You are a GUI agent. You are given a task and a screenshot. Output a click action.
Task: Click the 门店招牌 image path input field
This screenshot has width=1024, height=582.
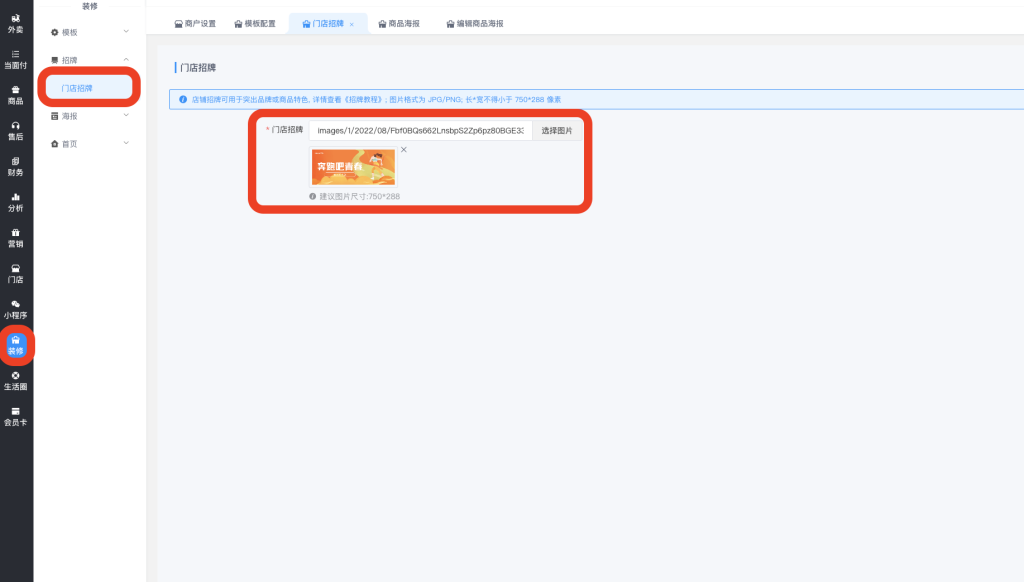pos(420,130)
